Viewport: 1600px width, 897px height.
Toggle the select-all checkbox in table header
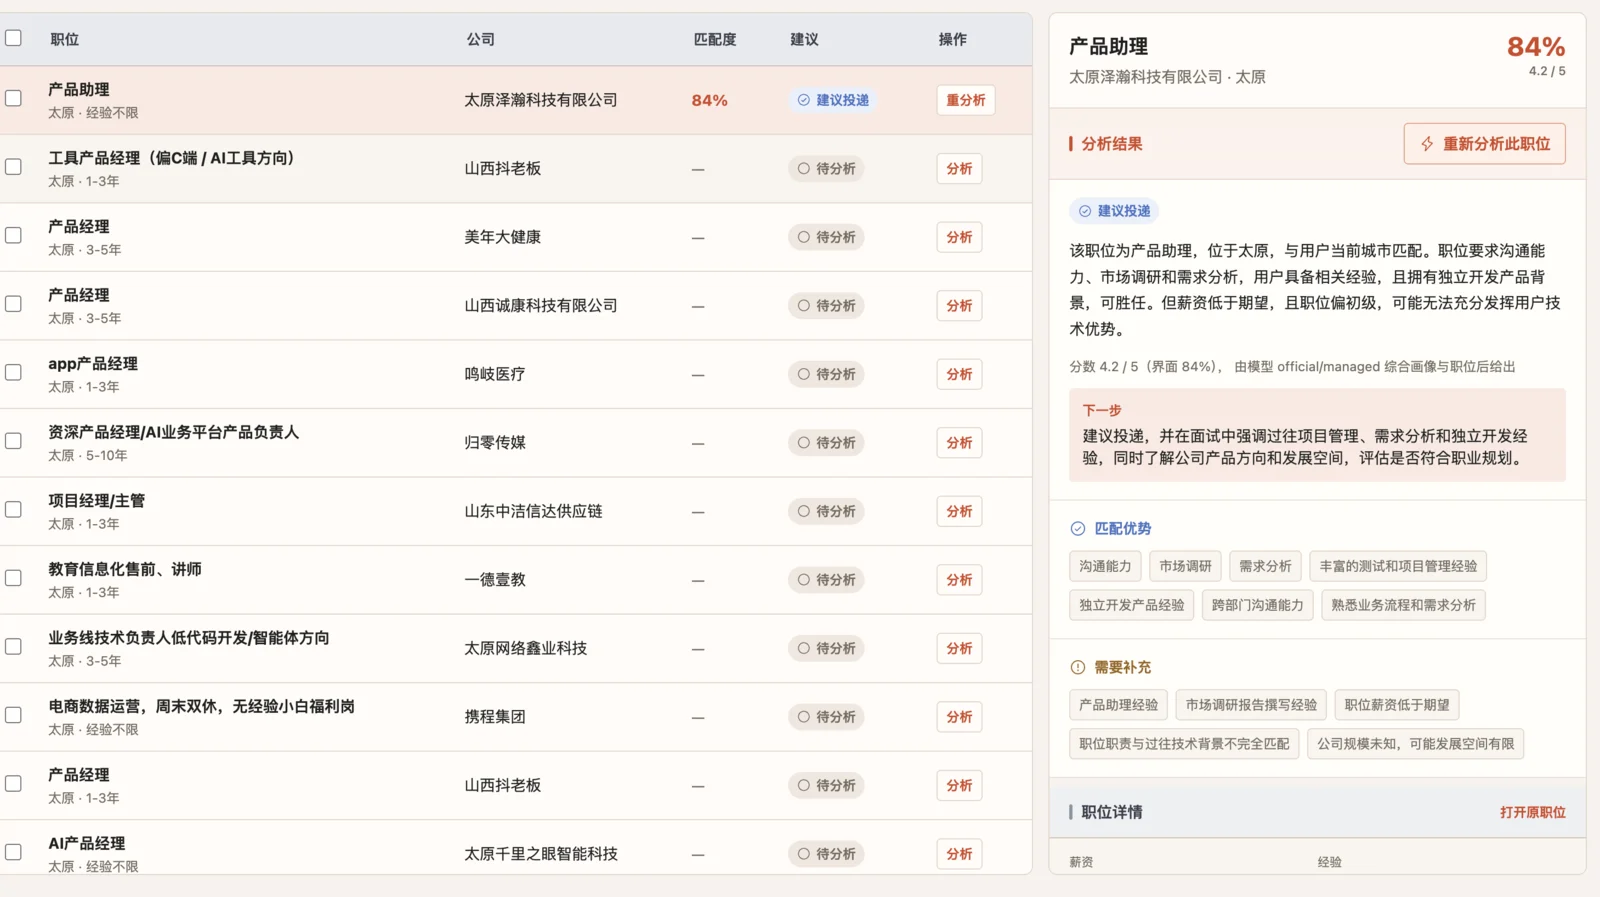(13, 38)
